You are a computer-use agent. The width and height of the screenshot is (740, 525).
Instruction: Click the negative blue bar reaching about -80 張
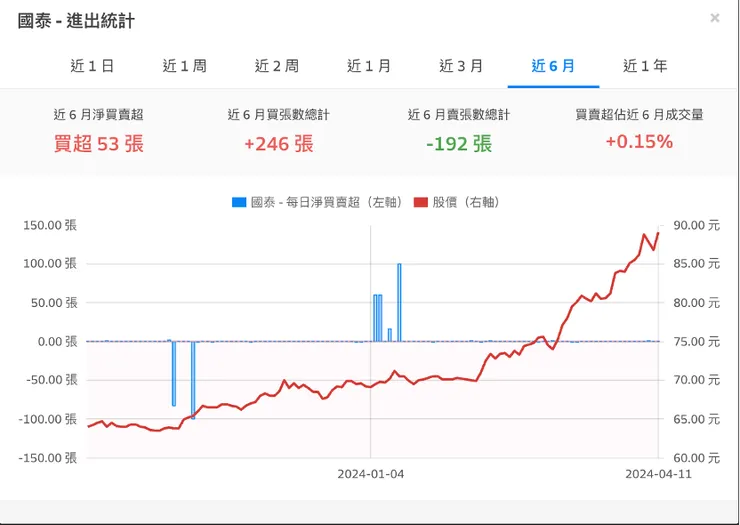coord(174,373)
